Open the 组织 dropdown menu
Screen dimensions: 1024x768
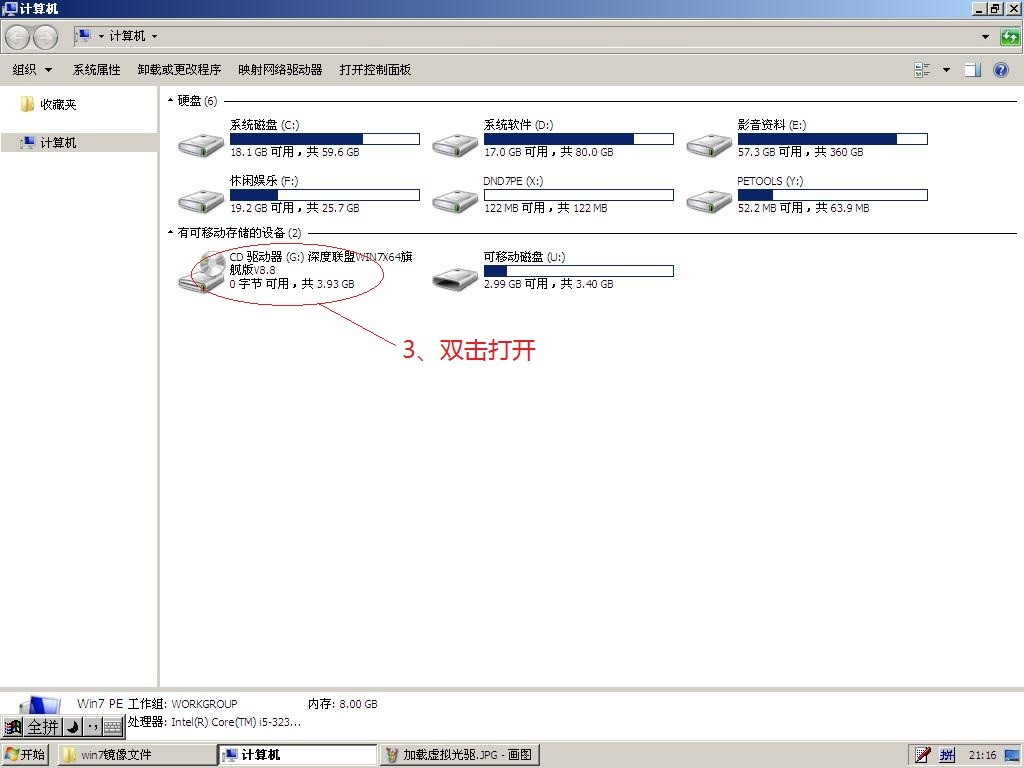coord(31,70)
